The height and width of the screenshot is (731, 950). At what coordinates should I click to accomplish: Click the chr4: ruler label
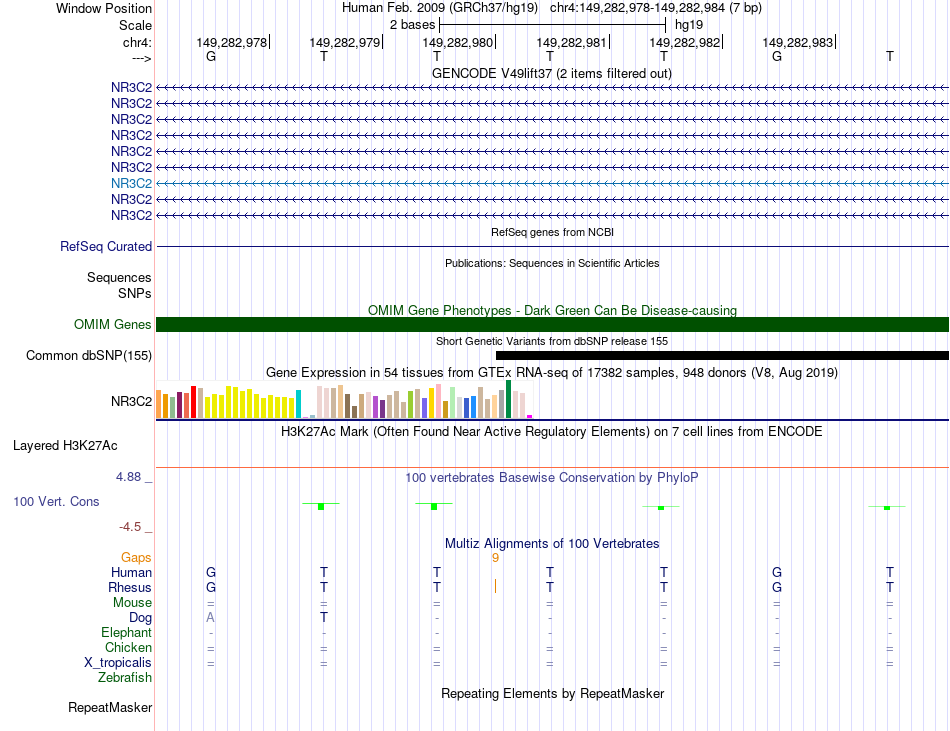click(137, 42)
